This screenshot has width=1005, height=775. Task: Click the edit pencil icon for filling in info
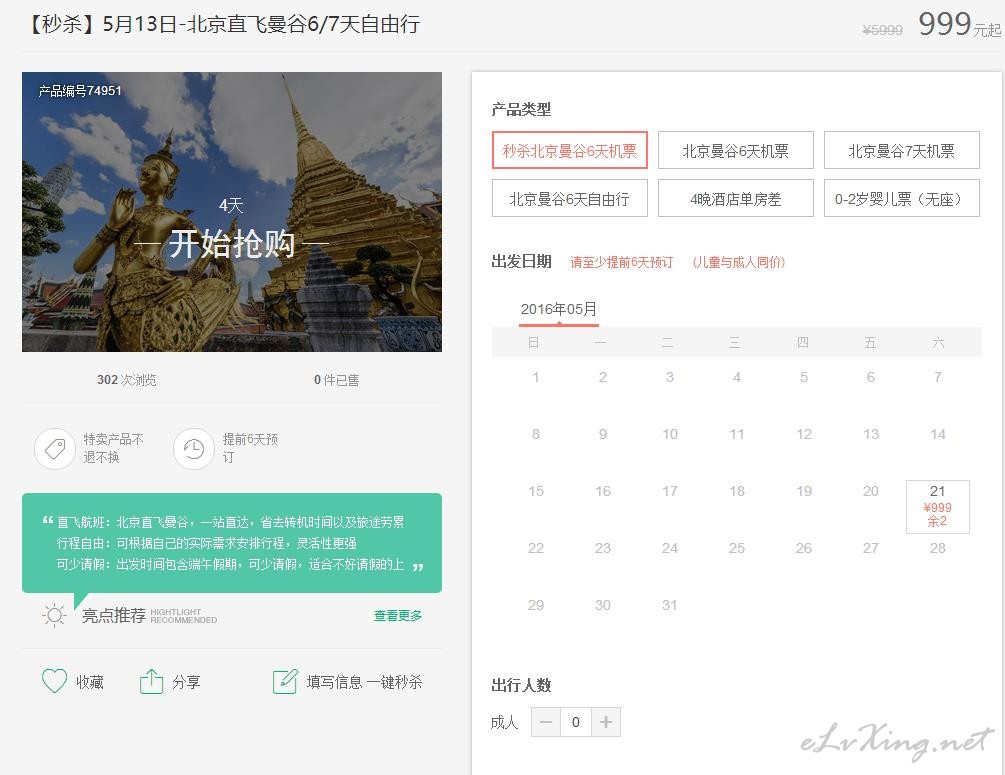point(285,681)
